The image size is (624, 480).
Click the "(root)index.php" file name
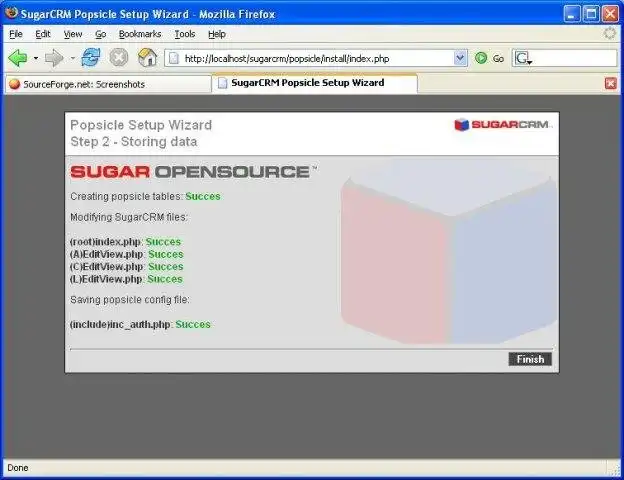point(105,242)
